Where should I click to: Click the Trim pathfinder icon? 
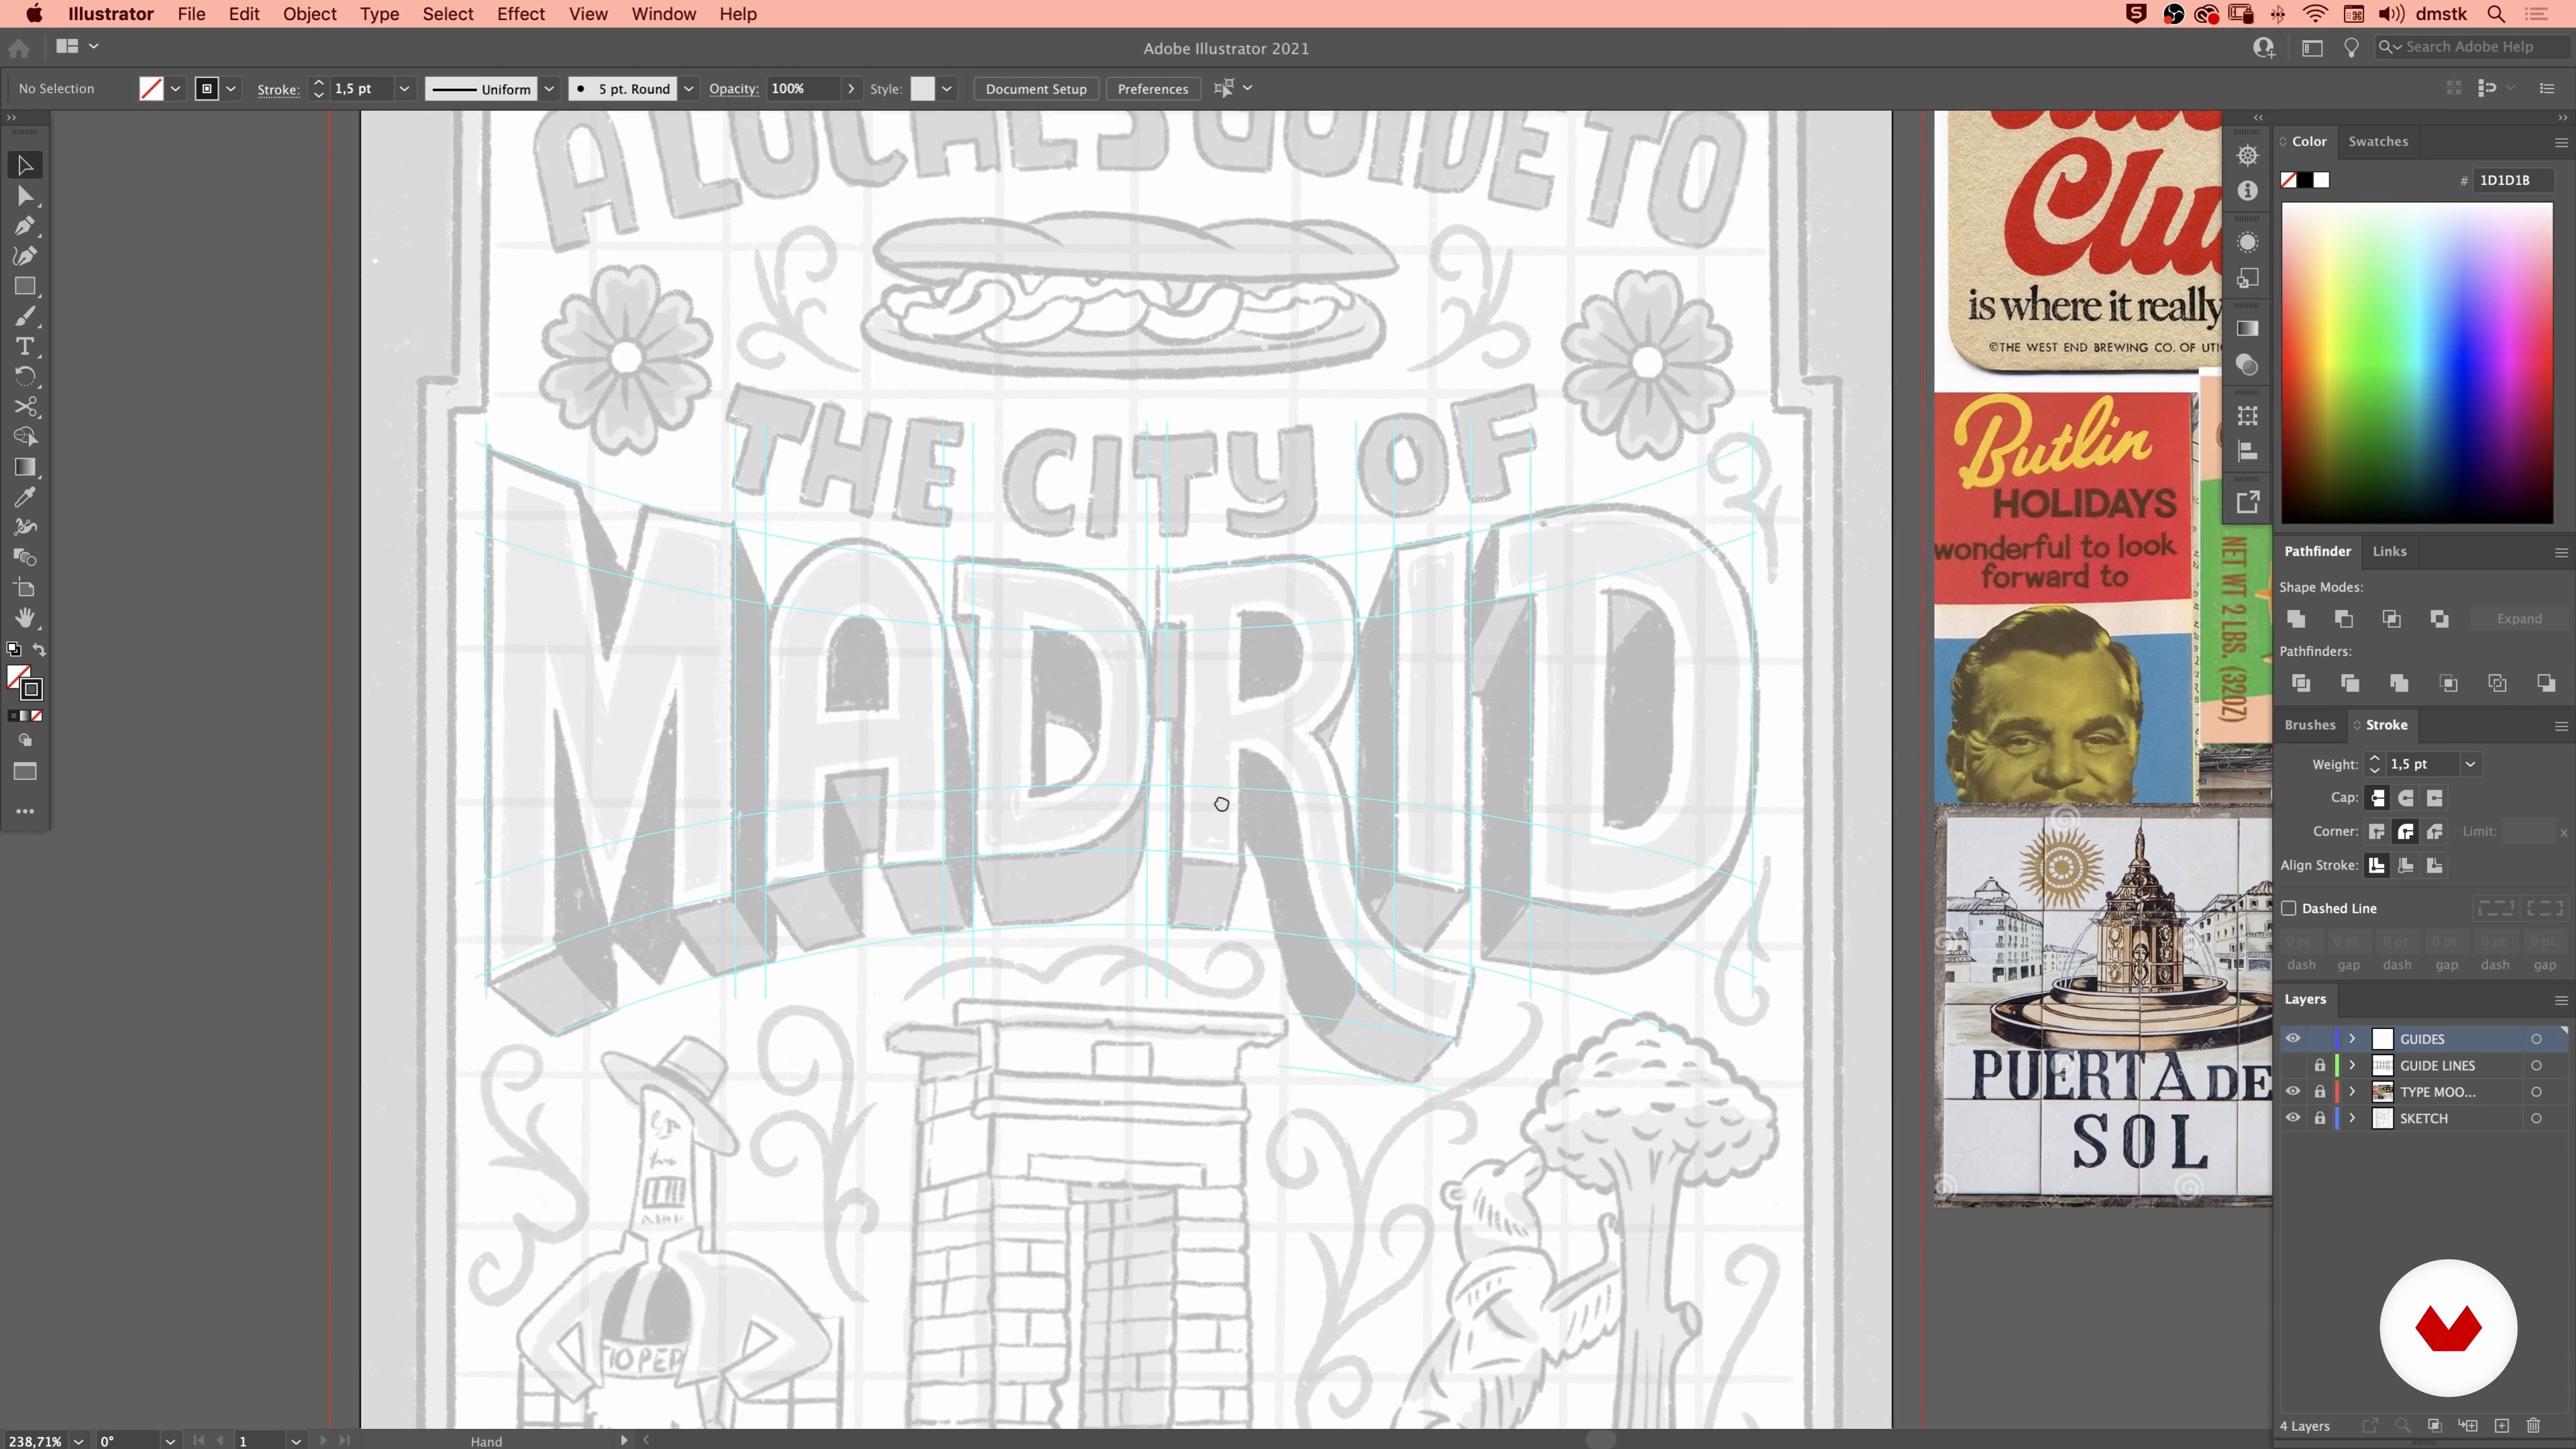(2350, 683)
